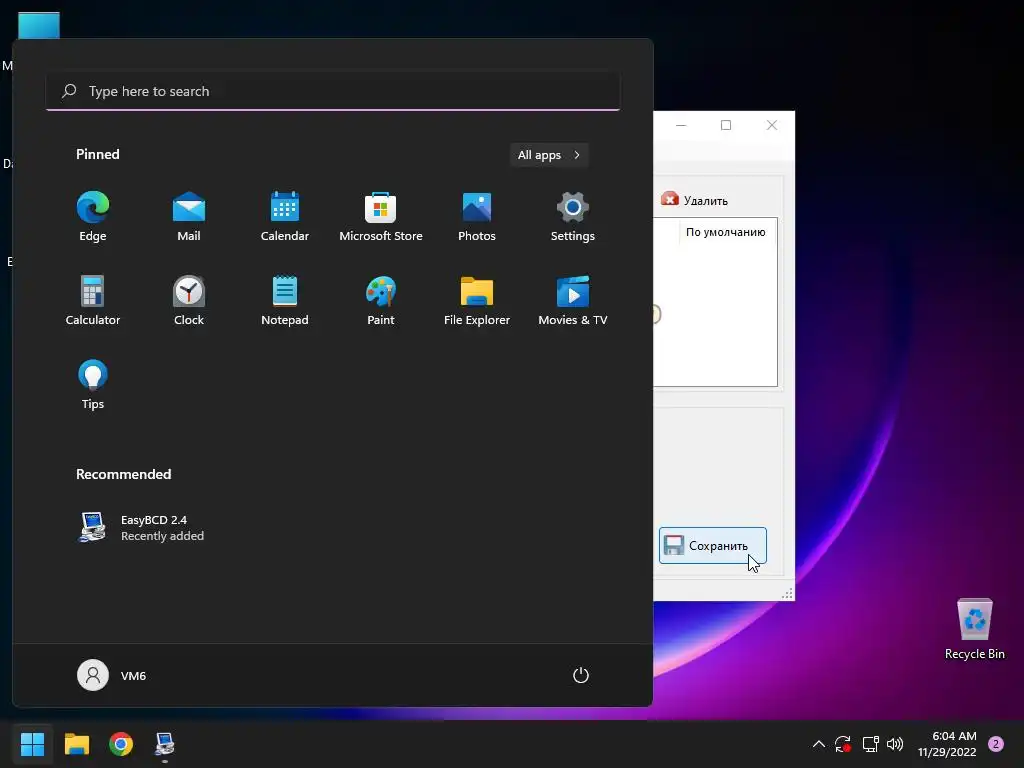Switch to EasyBCD taskbar icon

pos(165,744)
